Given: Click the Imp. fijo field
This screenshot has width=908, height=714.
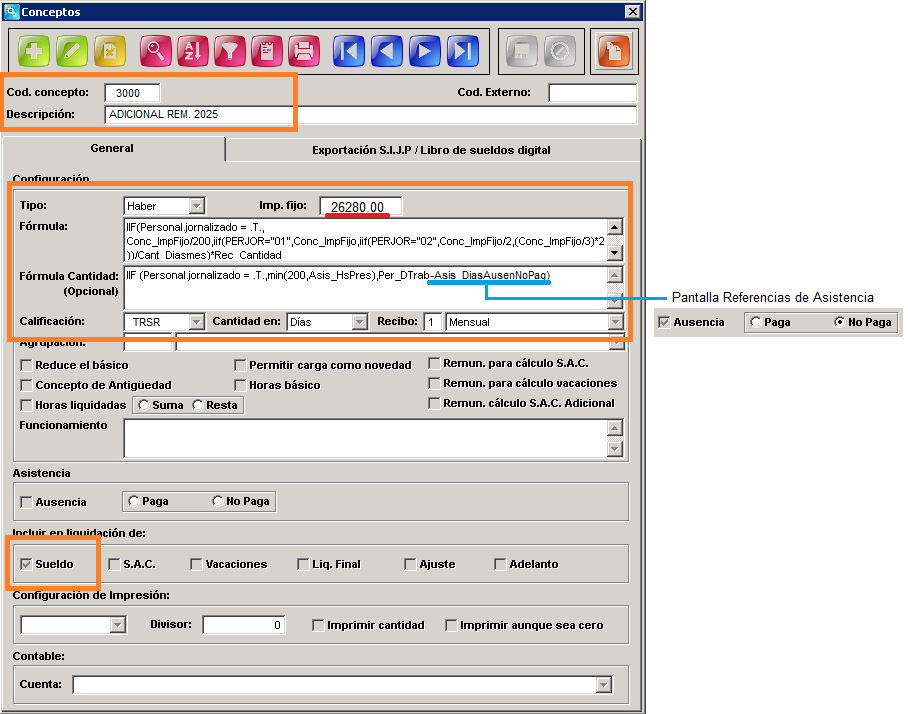Looking at the screenshot, I should click(x=361, y=207).
